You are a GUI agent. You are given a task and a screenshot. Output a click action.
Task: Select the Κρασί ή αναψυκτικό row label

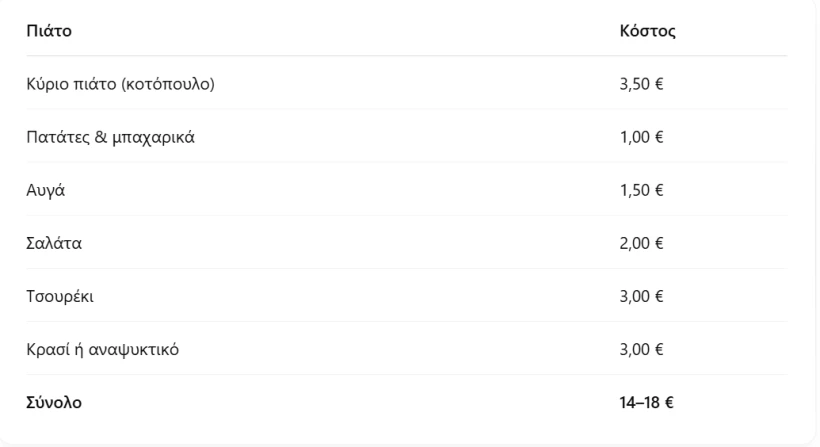pyautogui.click(x=102, y=350)
